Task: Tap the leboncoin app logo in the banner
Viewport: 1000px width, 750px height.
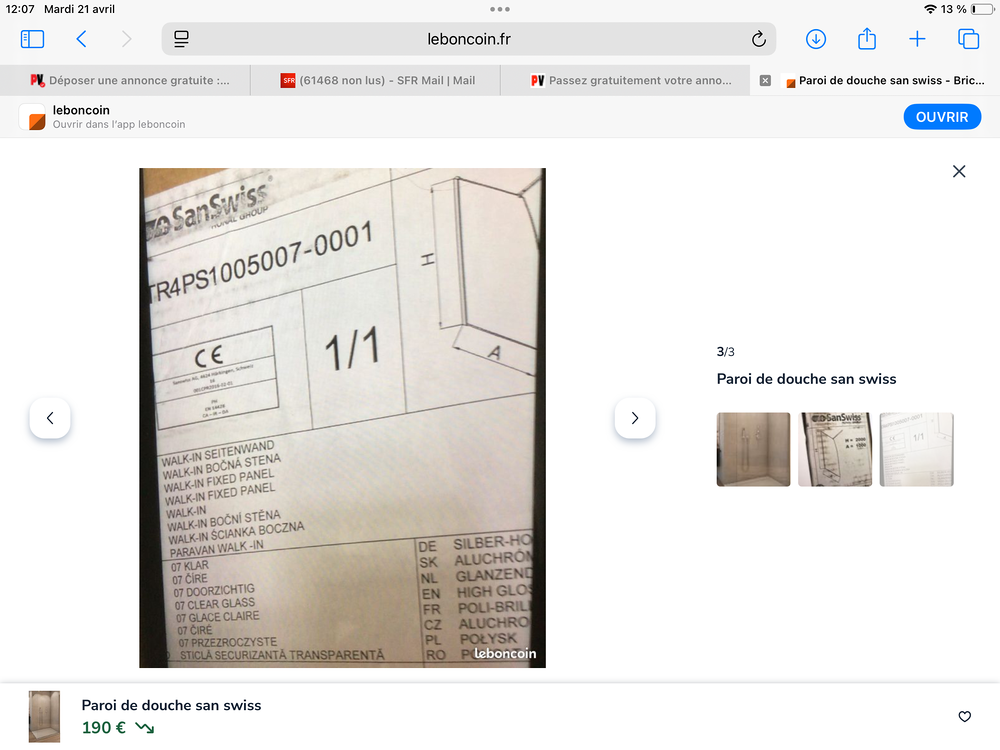Action: click(x=33, y=117)
